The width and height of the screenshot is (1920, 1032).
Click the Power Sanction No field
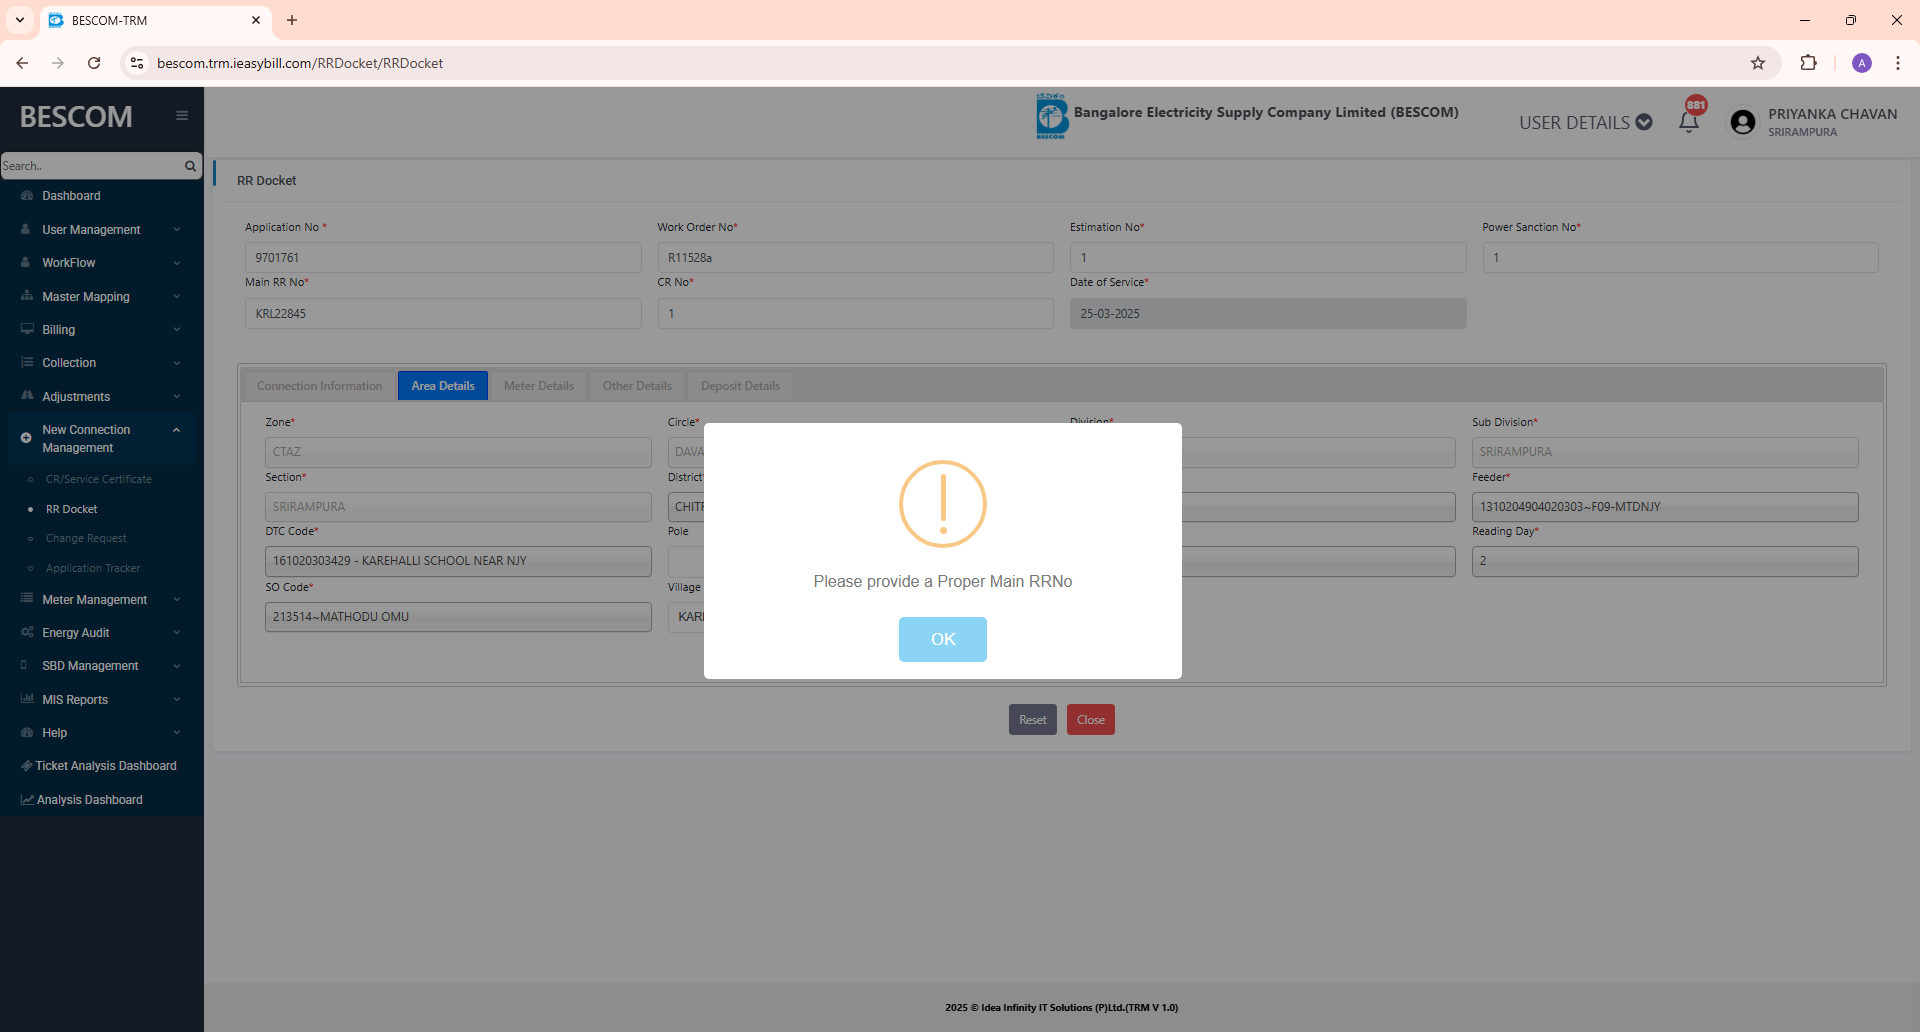point(1680,257)
